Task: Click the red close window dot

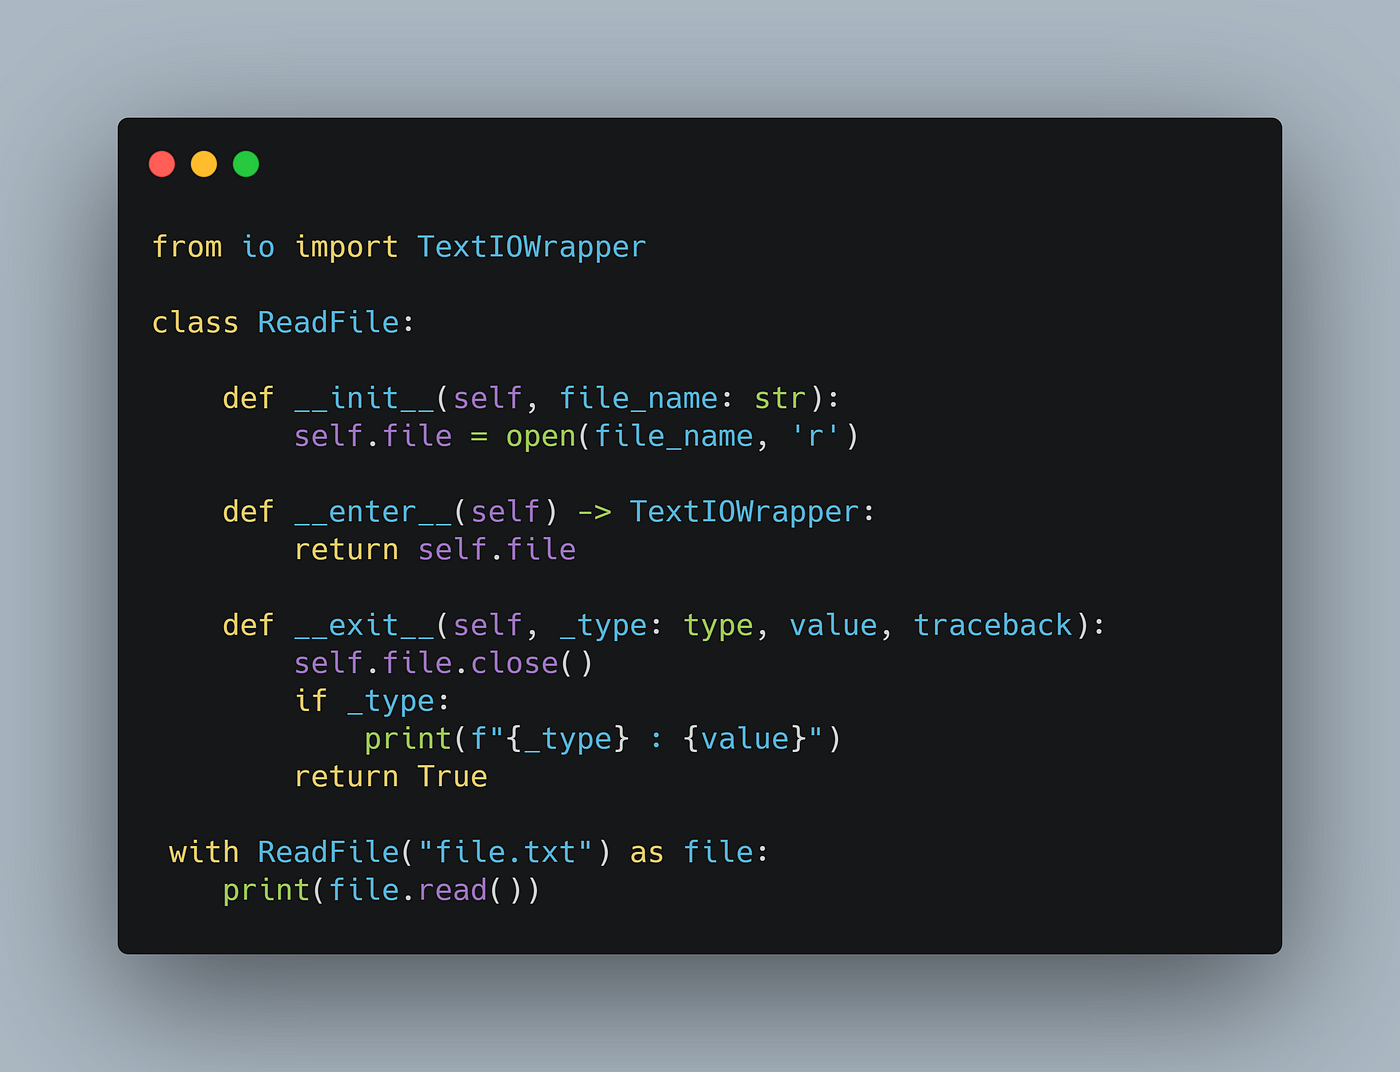Action: (x=162, y=164)
